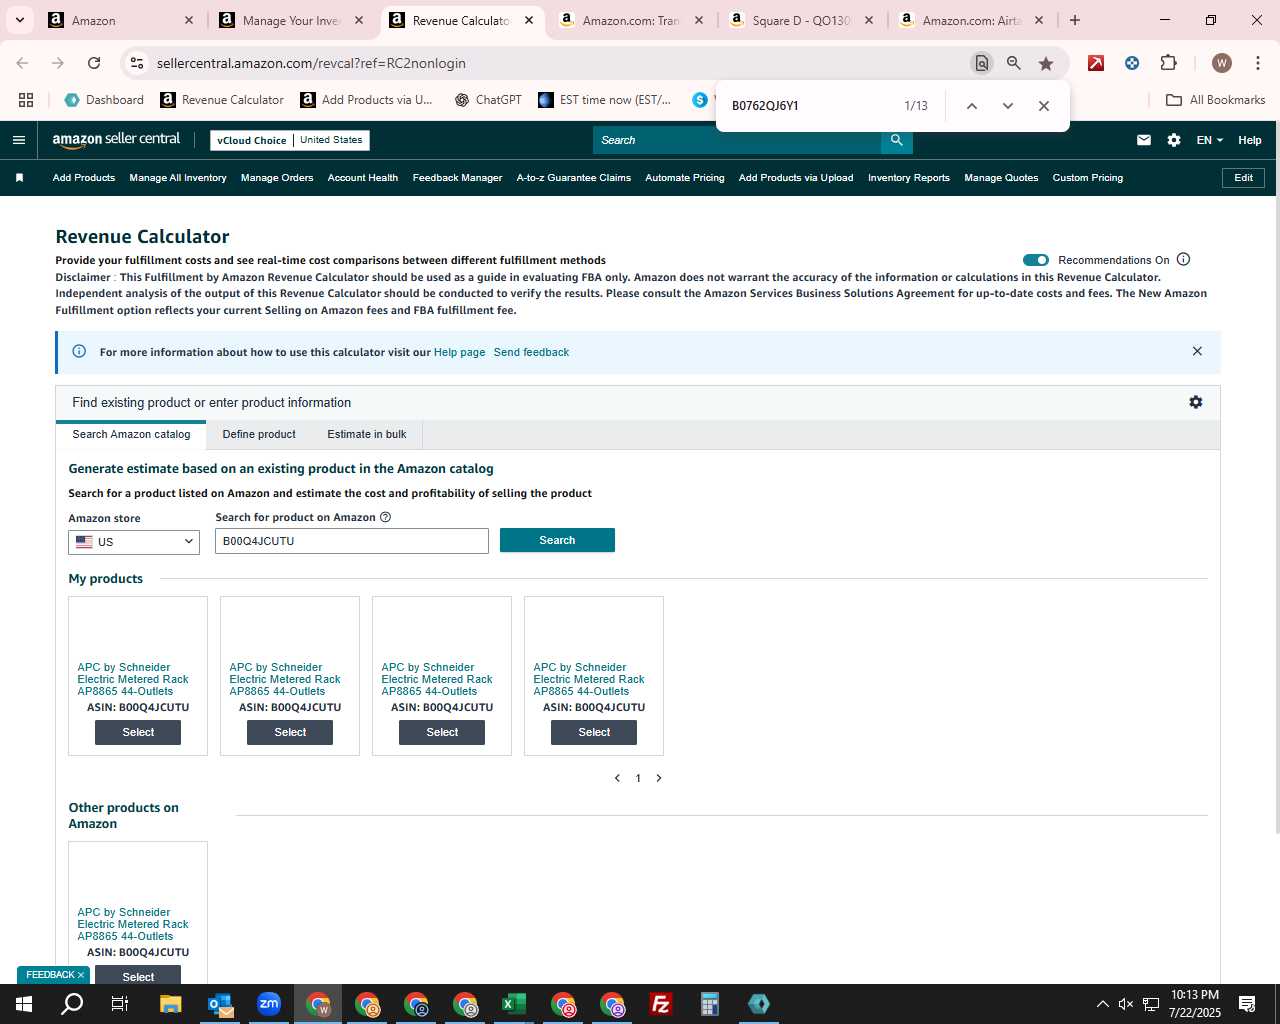This screenshot has height=1024, width=1280.
Task: Open the Seller Central hamburger menu
Action: coord(19,140)
